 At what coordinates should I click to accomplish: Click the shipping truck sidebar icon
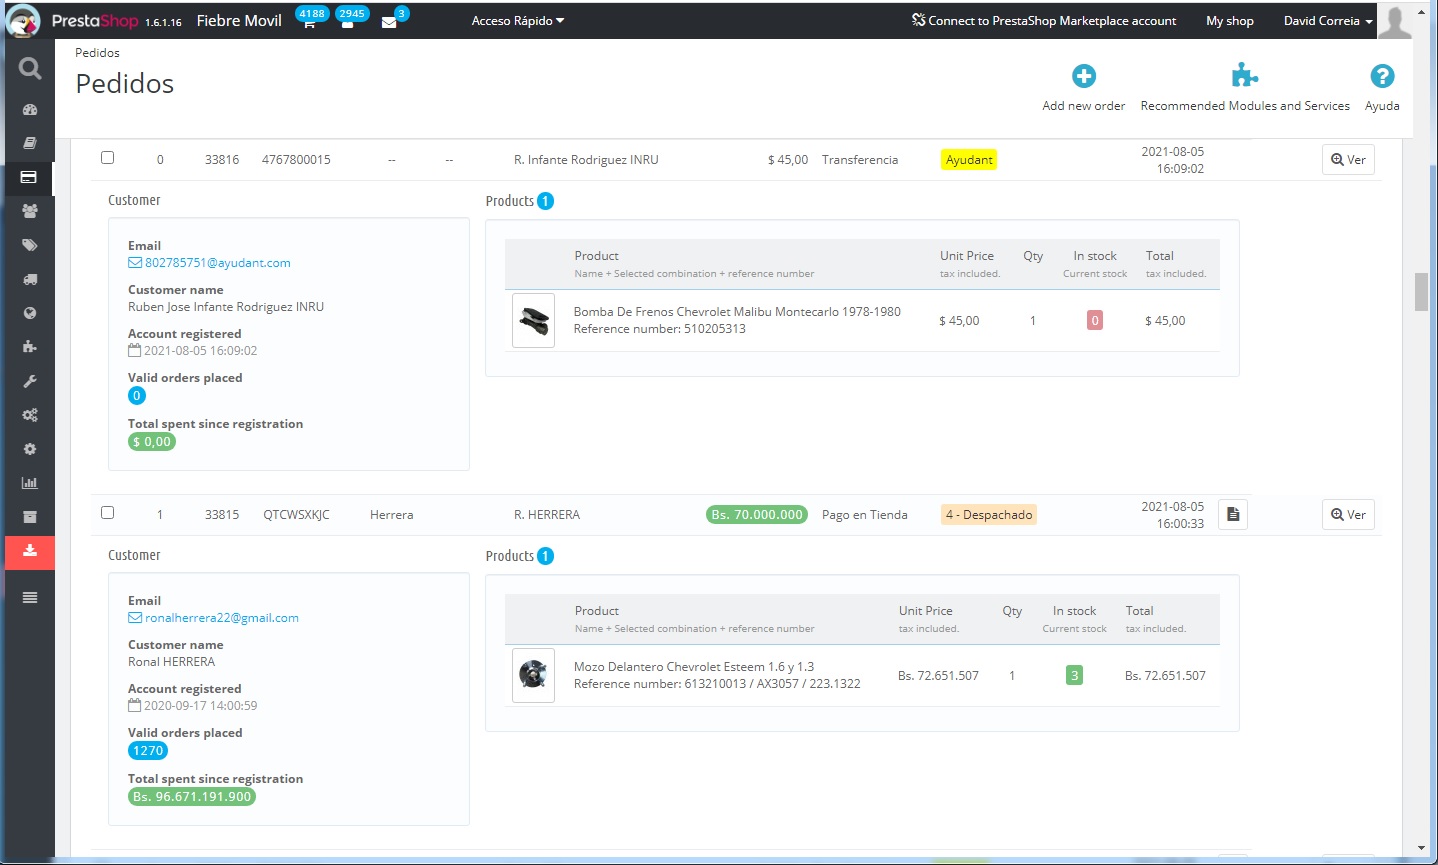(x=30, y=279)
